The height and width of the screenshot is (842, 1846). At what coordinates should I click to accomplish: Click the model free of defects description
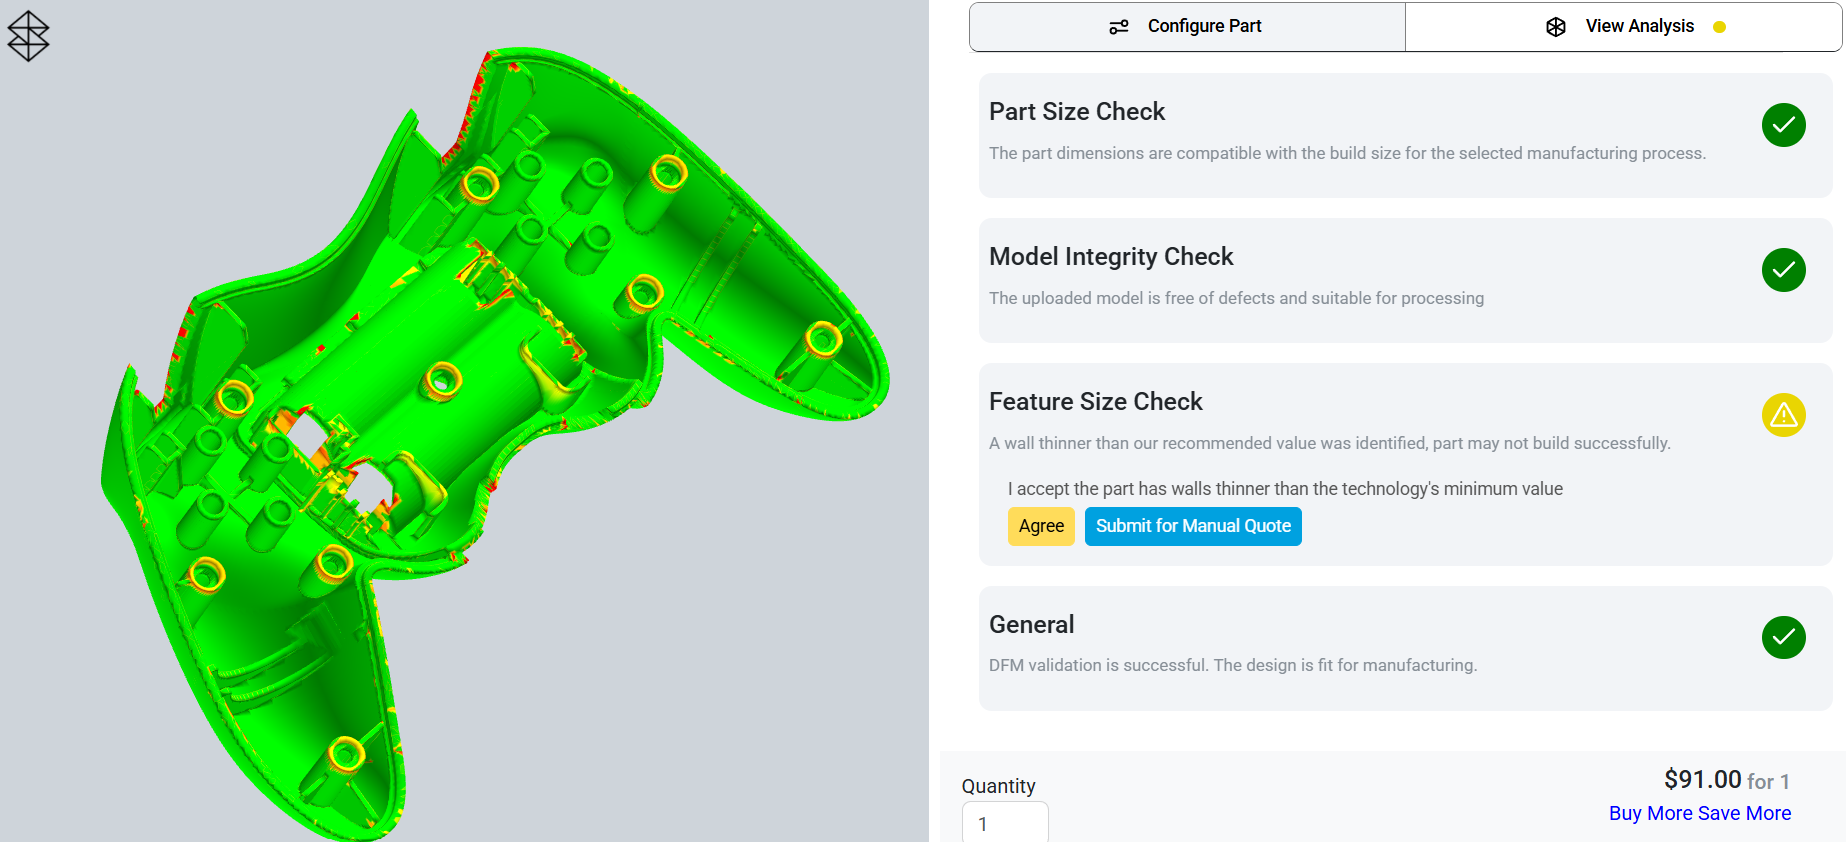[1236, 298]
